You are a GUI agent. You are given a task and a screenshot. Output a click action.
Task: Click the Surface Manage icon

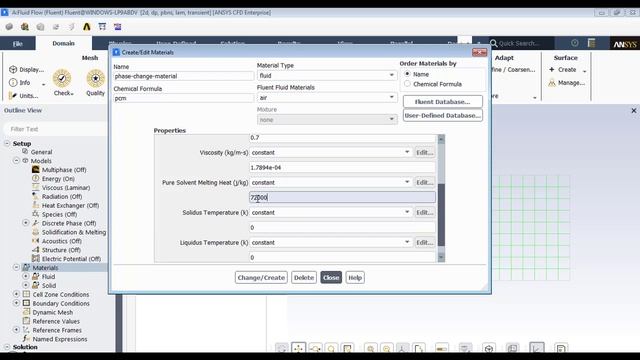tap(552, 83)
